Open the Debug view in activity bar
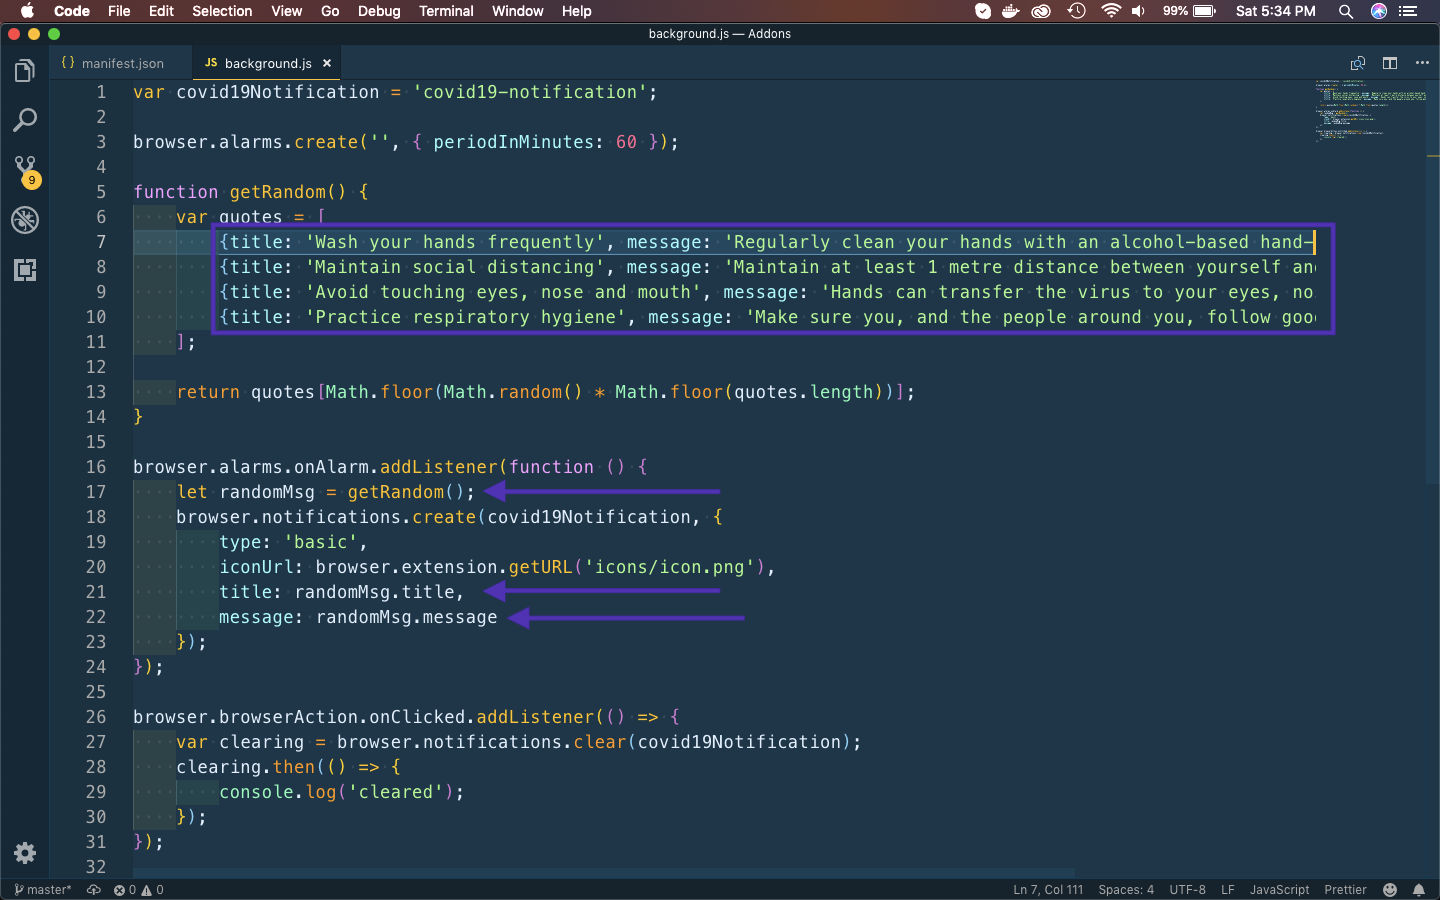This screenshot has height=900, width=1440. tap(25, 220)
